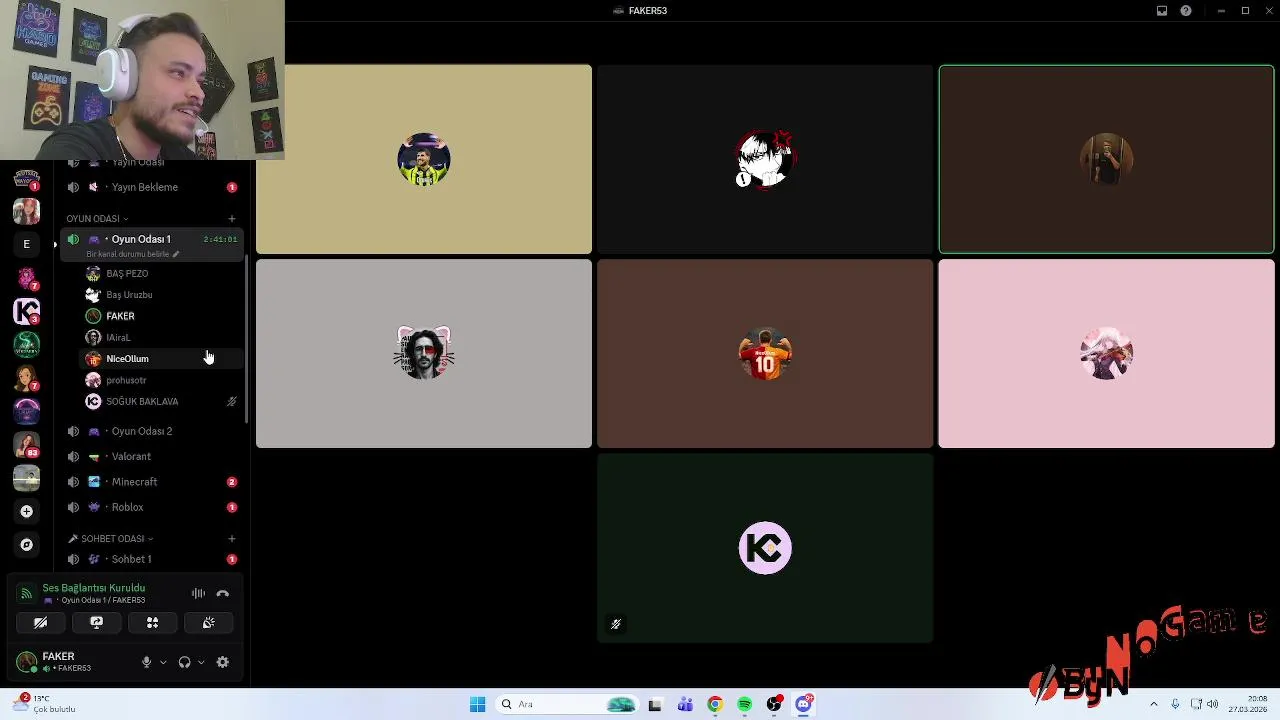Collapse the OYUN ODASI category
The width and height of the screenshot is (1280, 720).
pyautogui.click(x=97, y=218)
